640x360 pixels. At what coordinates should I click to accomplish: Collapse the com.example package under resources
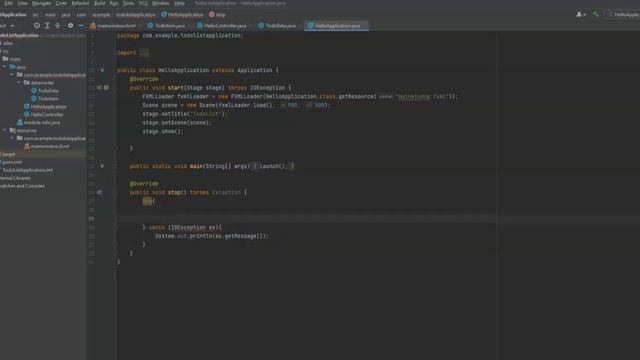(x=12, y=138)
